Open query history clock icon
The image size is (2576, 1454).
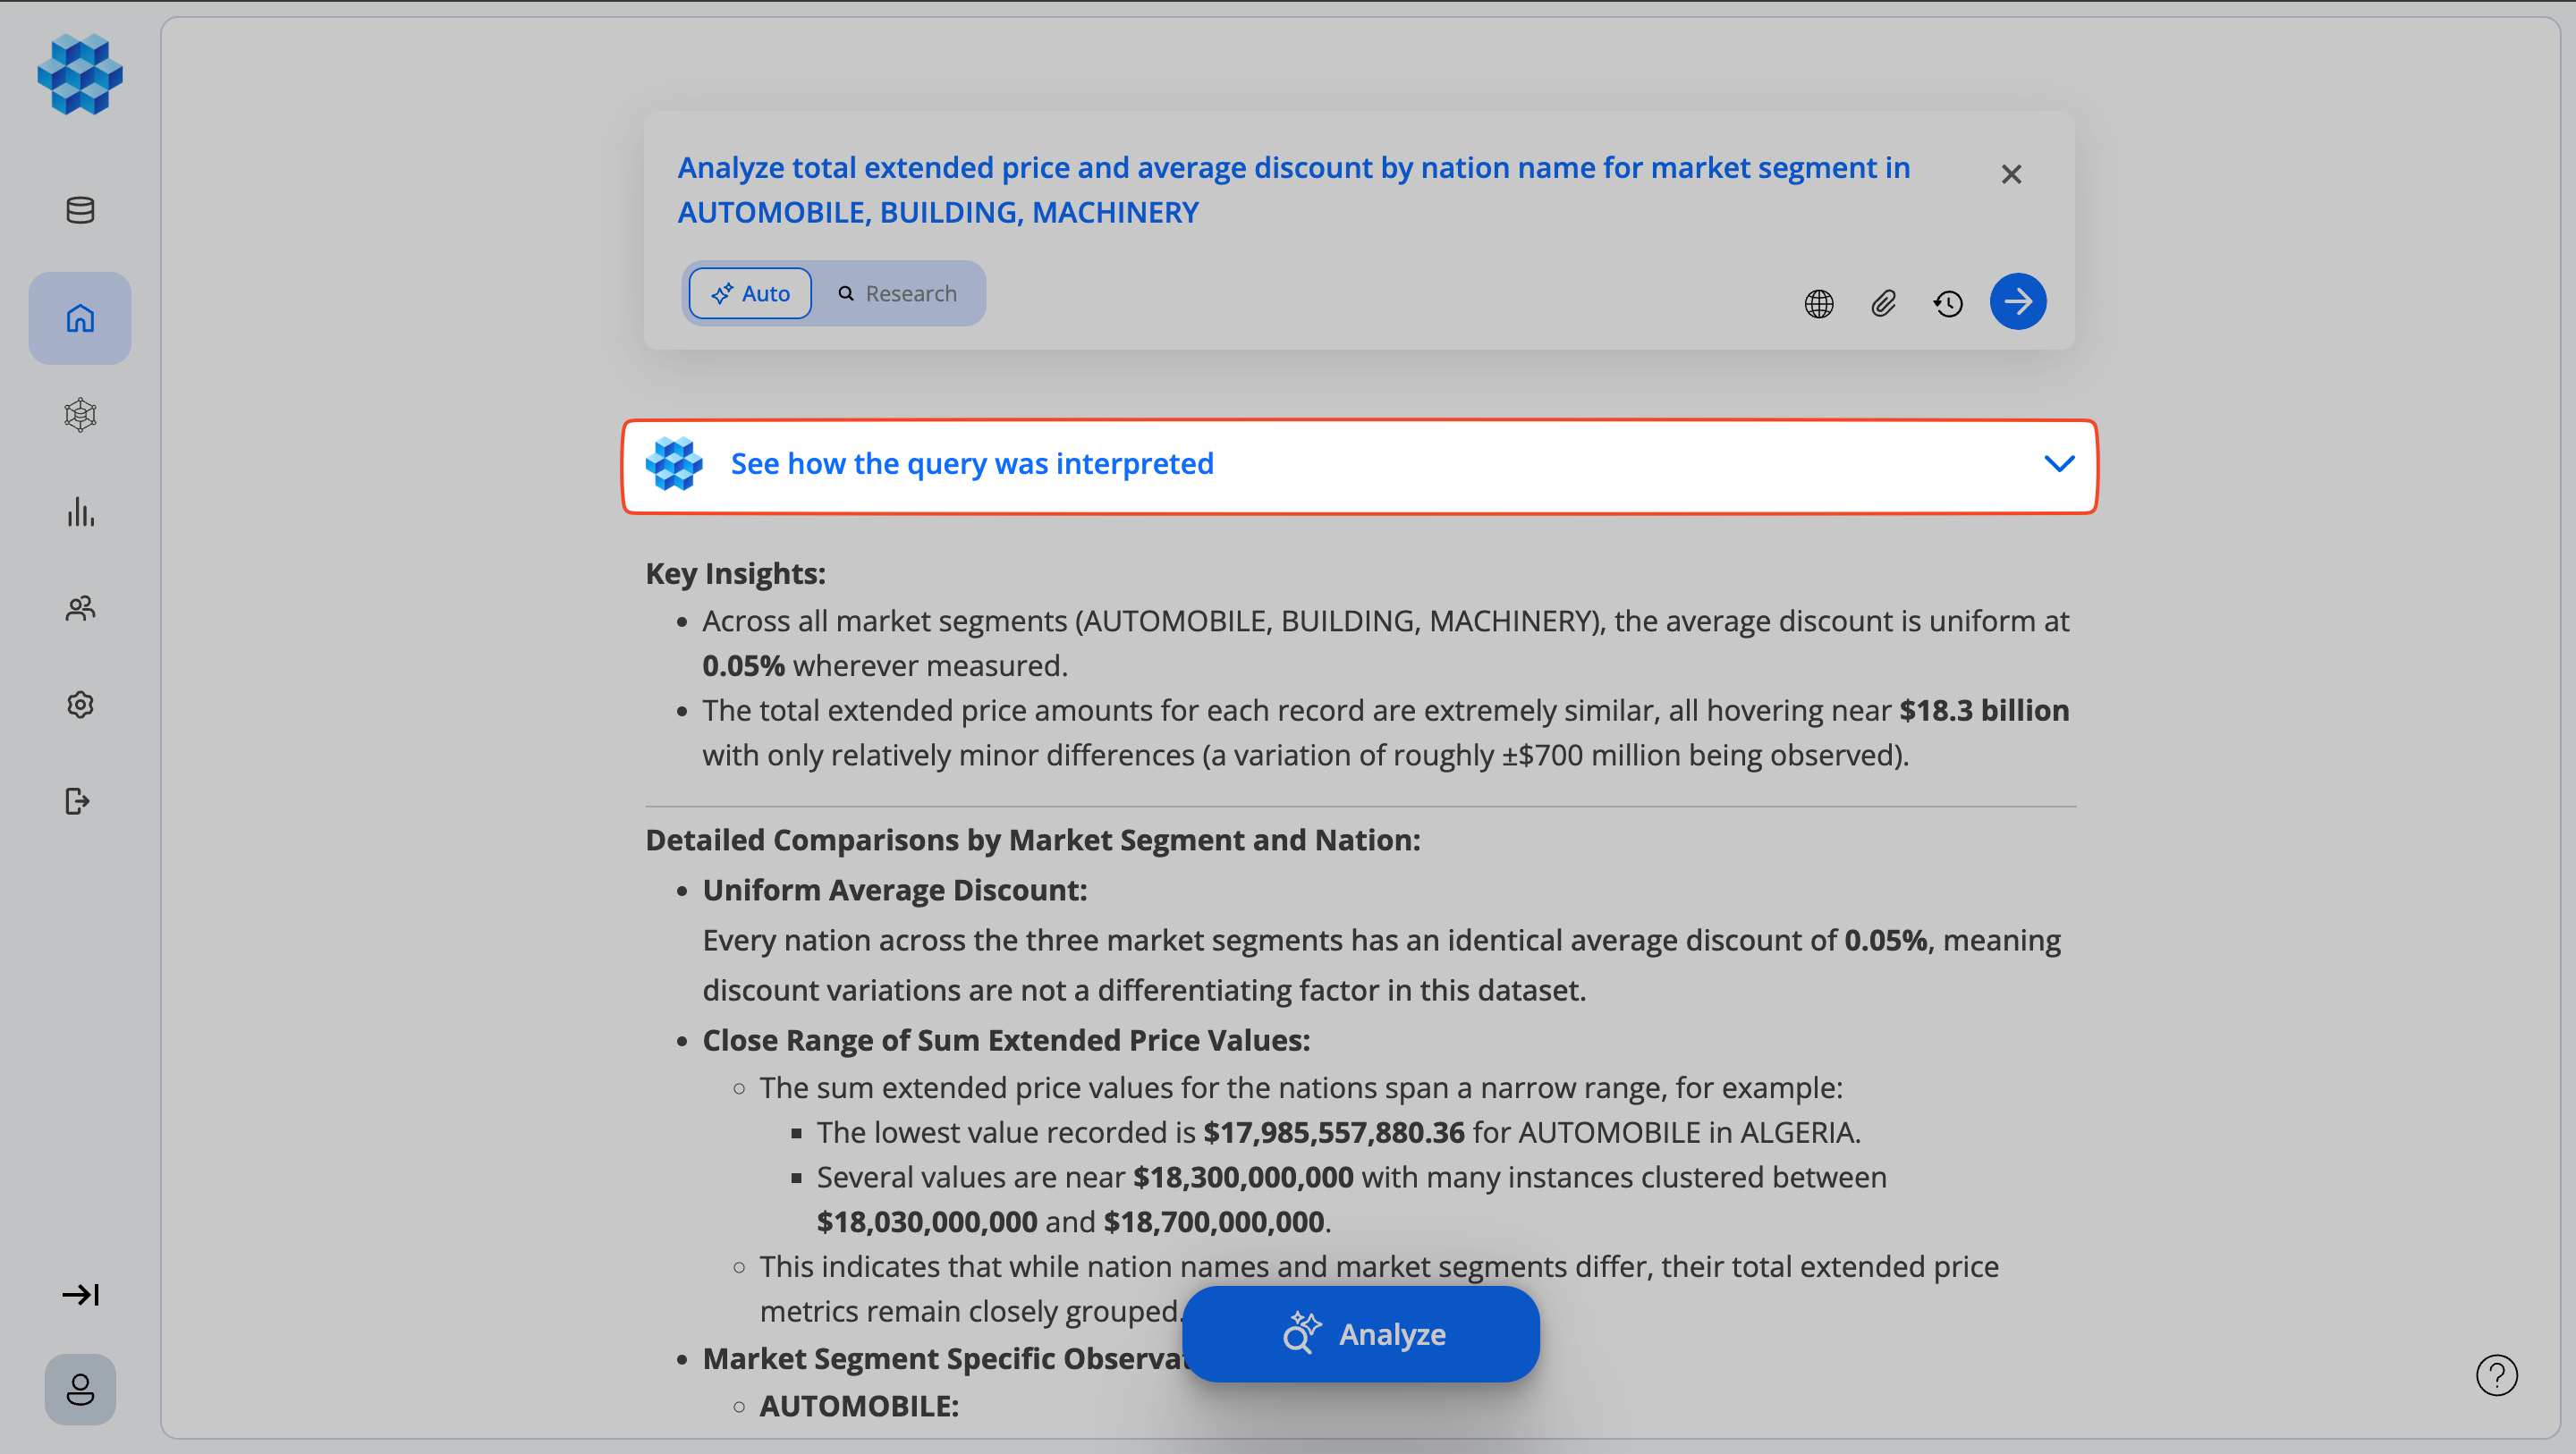pyautogui.click(x=1948, y=303)
